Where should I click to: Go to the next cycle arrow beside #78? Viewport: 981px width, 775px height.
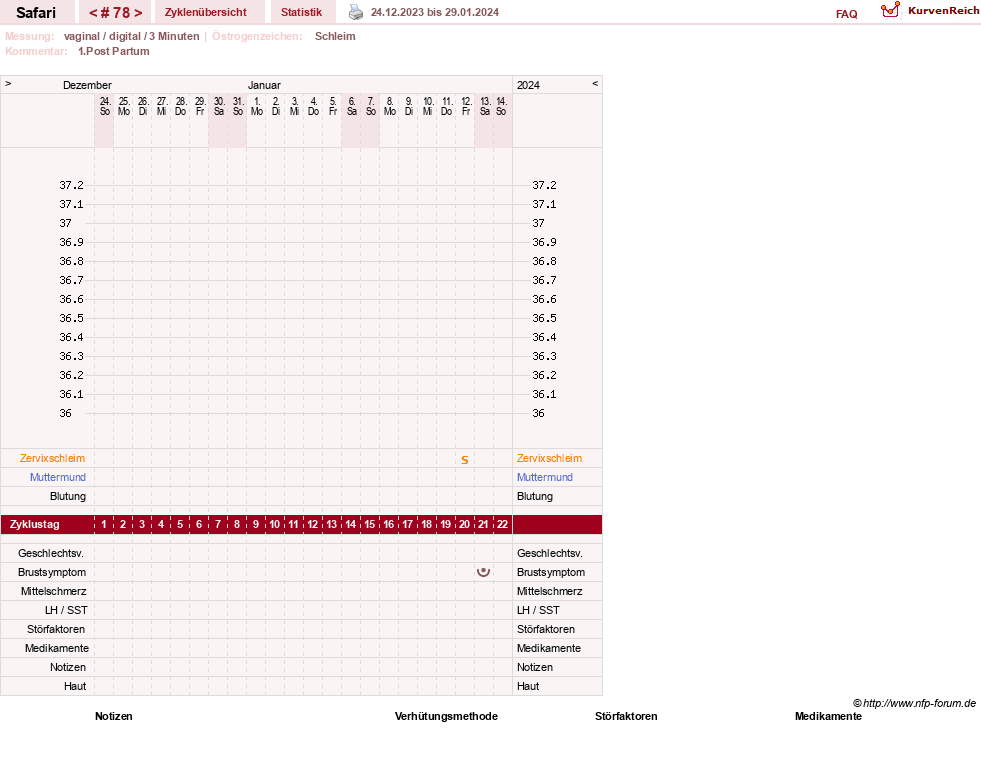click(x=138, y=13)
